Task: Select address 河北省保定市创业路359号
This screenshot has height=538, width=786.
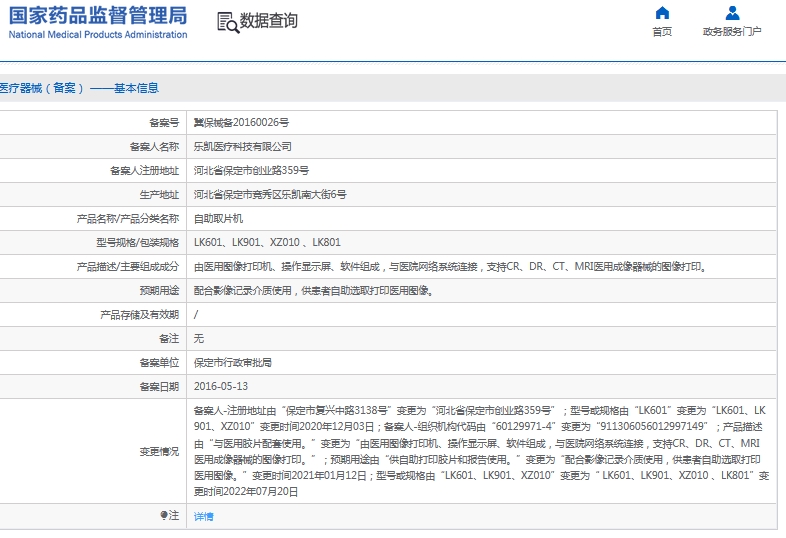Action: pos(251,170)
